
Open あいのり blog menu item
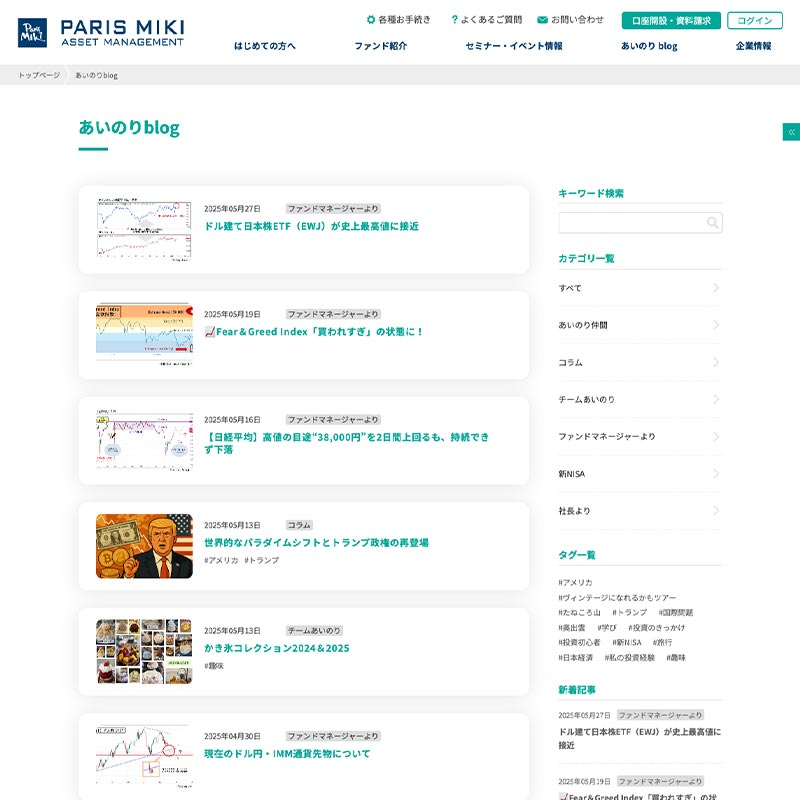[649, 46]
